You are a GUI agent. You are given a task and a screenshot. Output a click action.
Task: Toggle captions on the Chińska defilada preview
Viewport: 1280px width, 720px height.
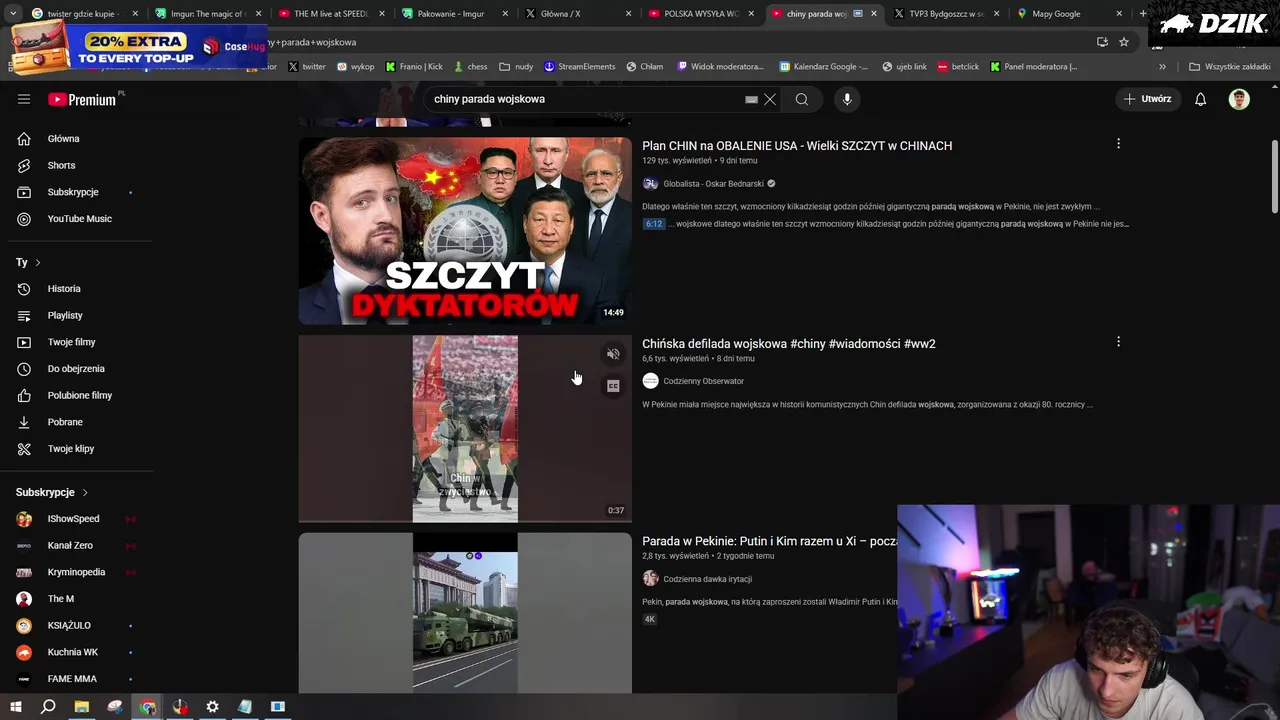click(x=613, y=386)
